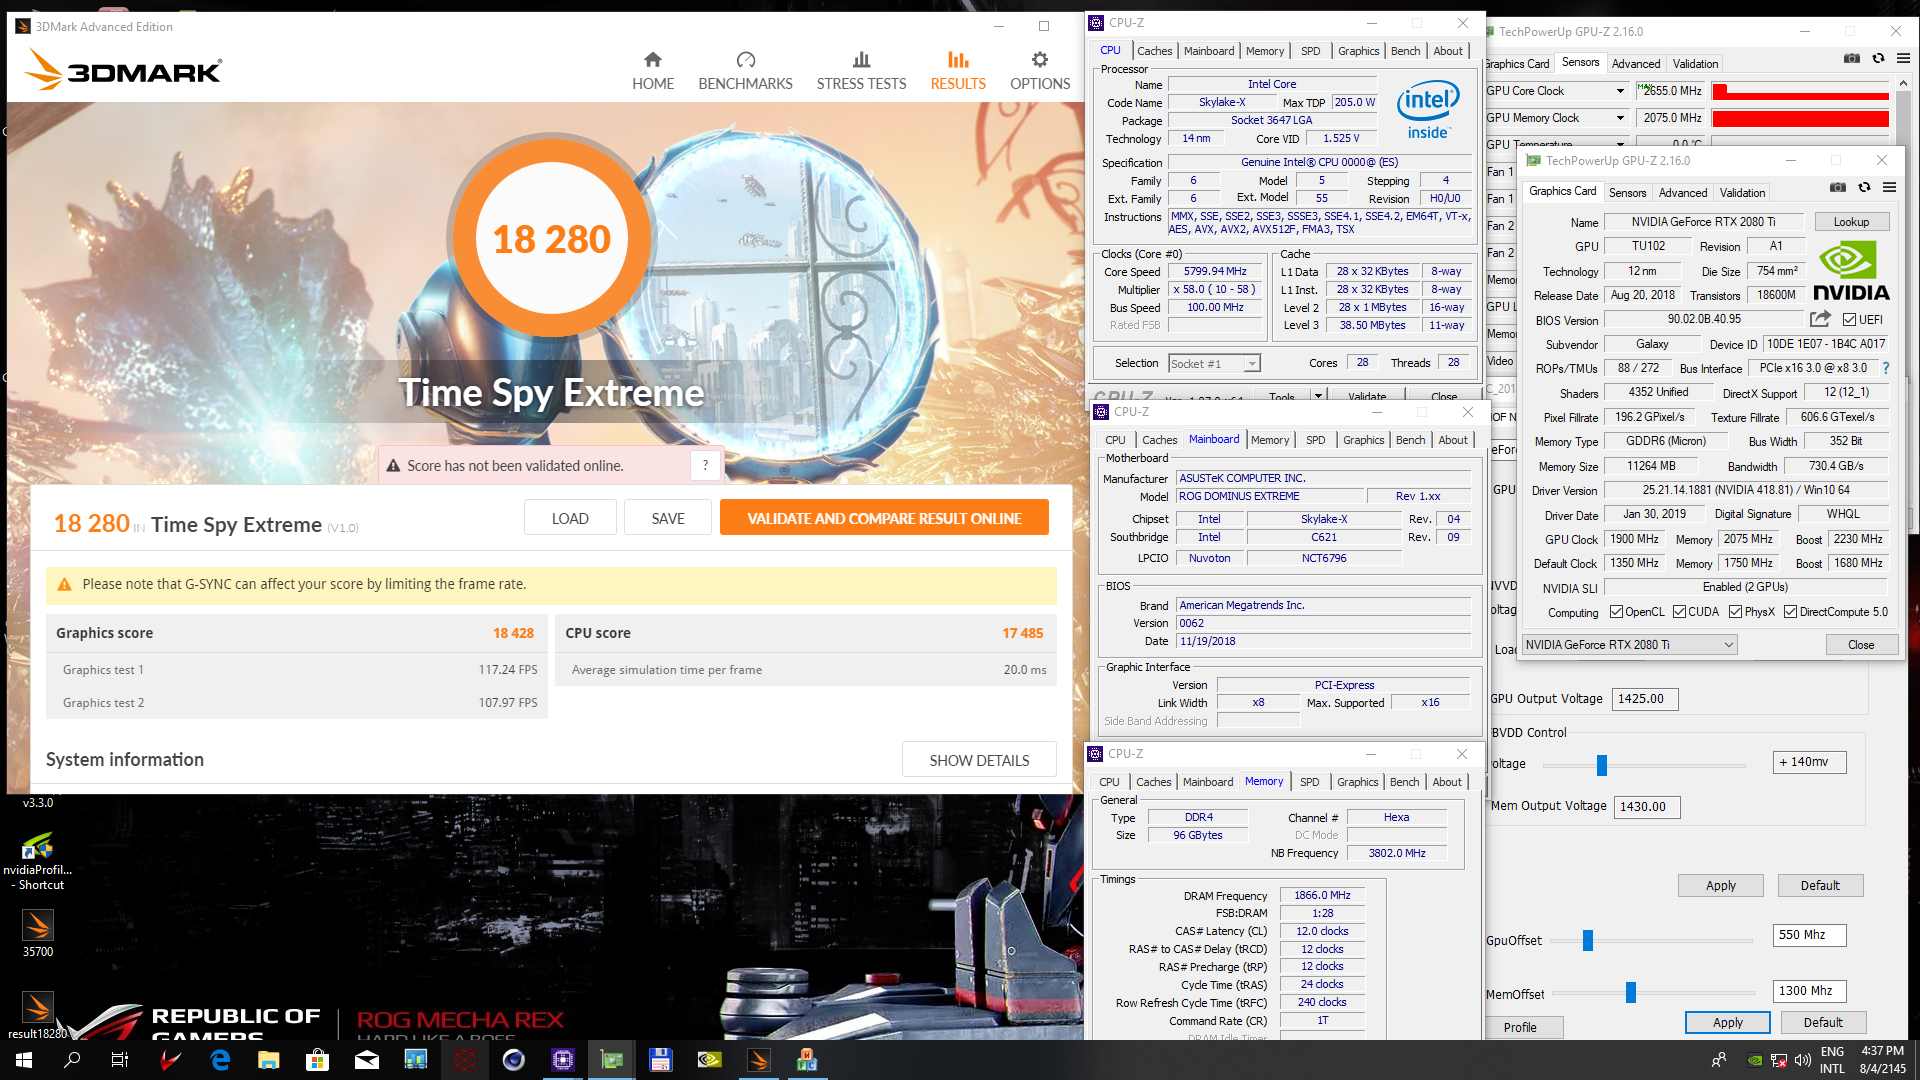Screen dimensions: 1920x1080
Task: Click Lookup button in GPU-Z
Action: coord(1851,222)
